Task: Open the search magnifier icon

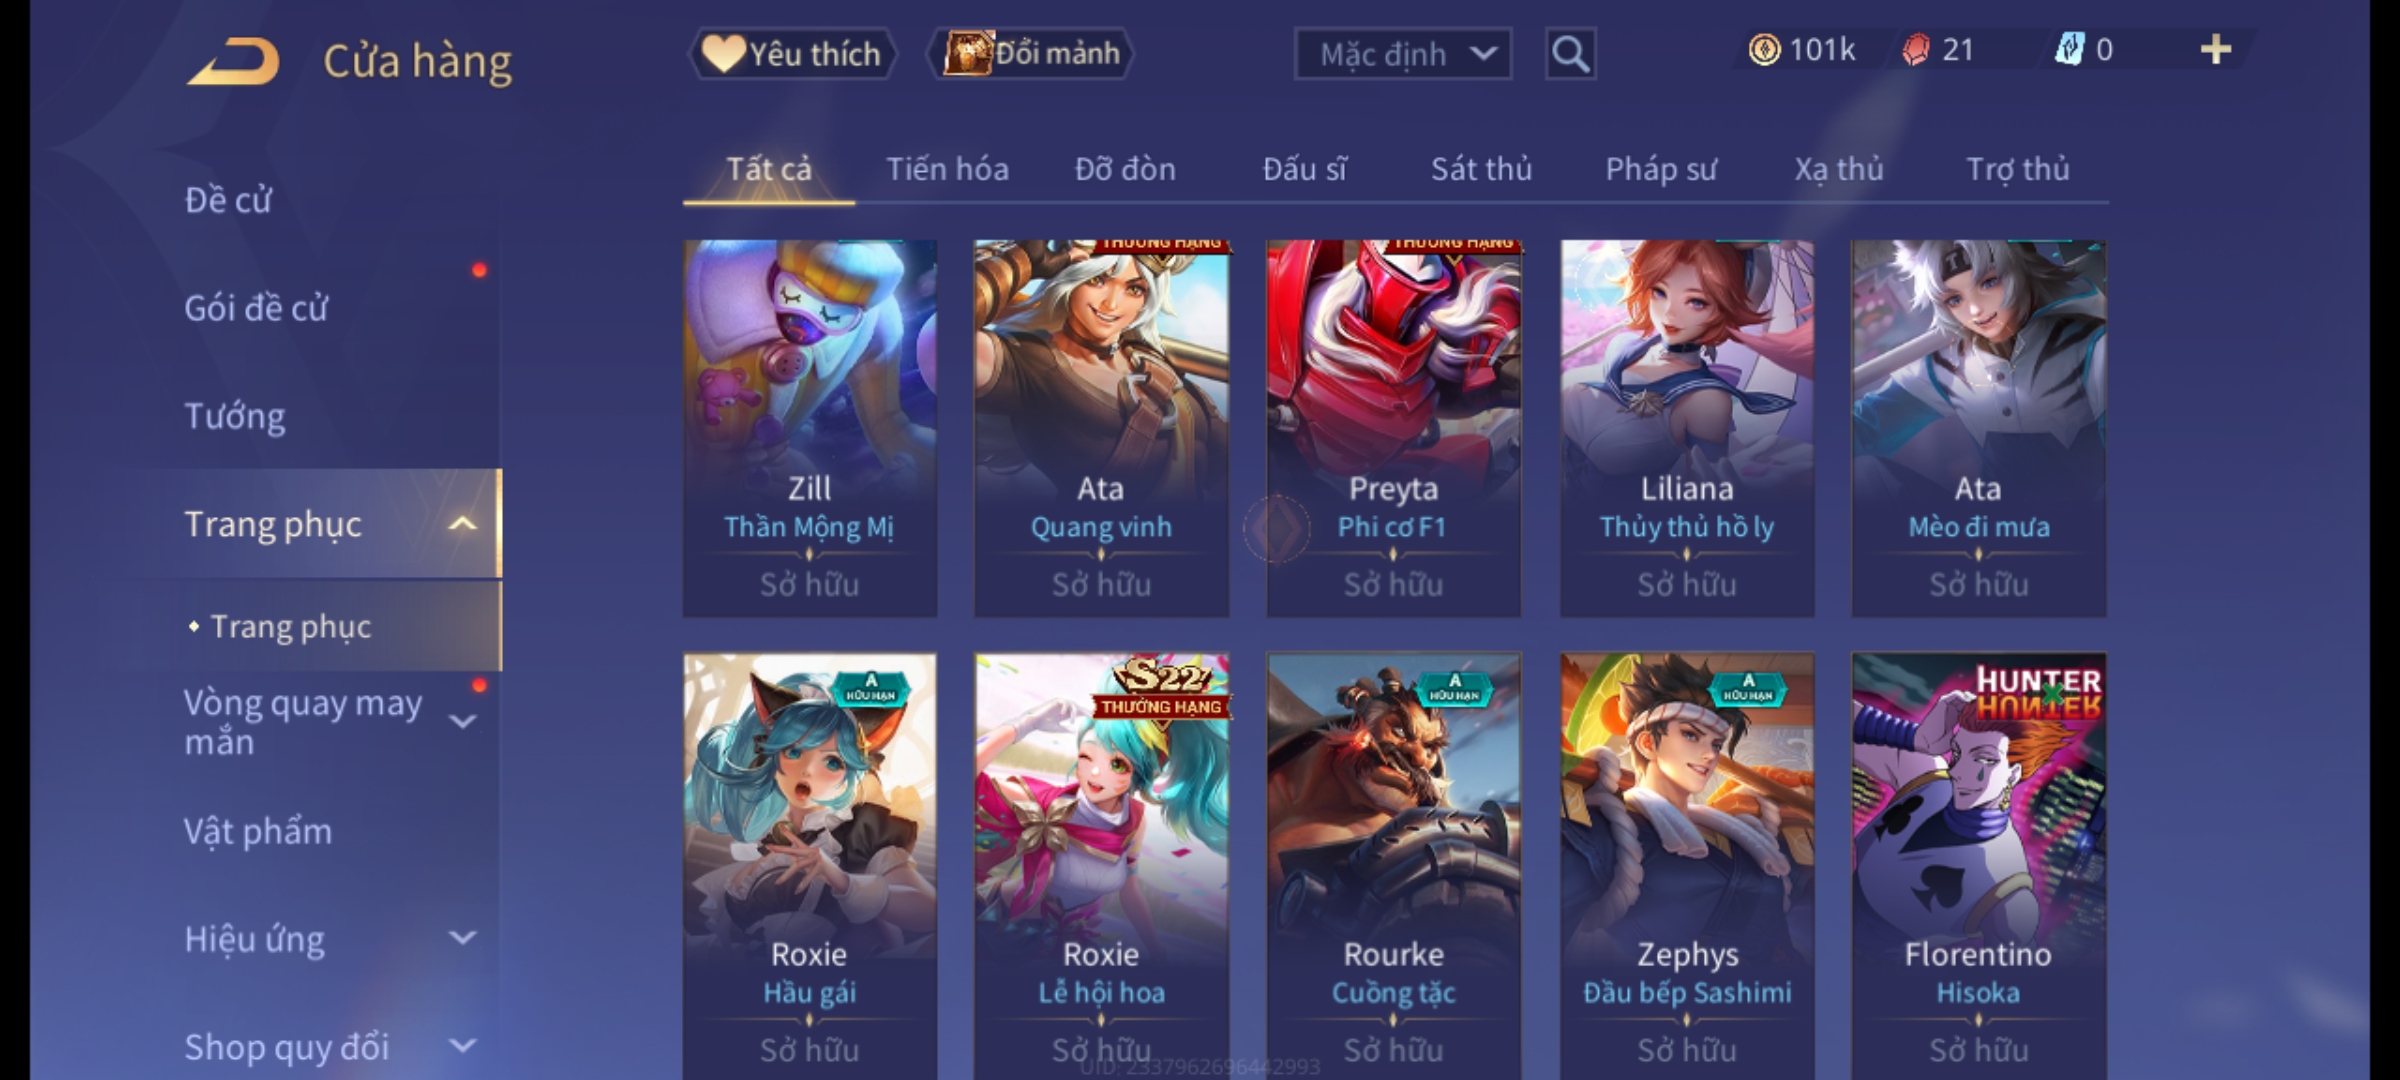Action: (x=1570, y=54)
